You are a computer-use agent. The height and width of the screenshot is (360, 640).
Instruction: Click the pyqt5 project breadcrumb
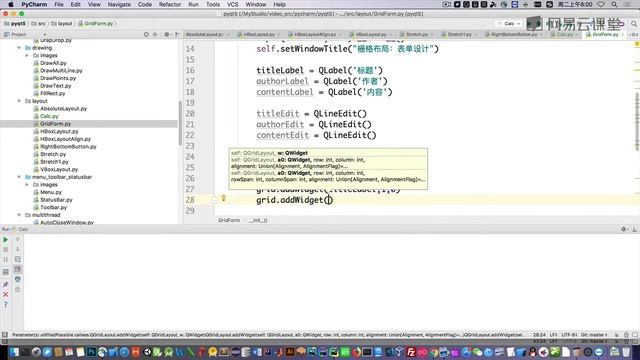[x=15, y=24]
